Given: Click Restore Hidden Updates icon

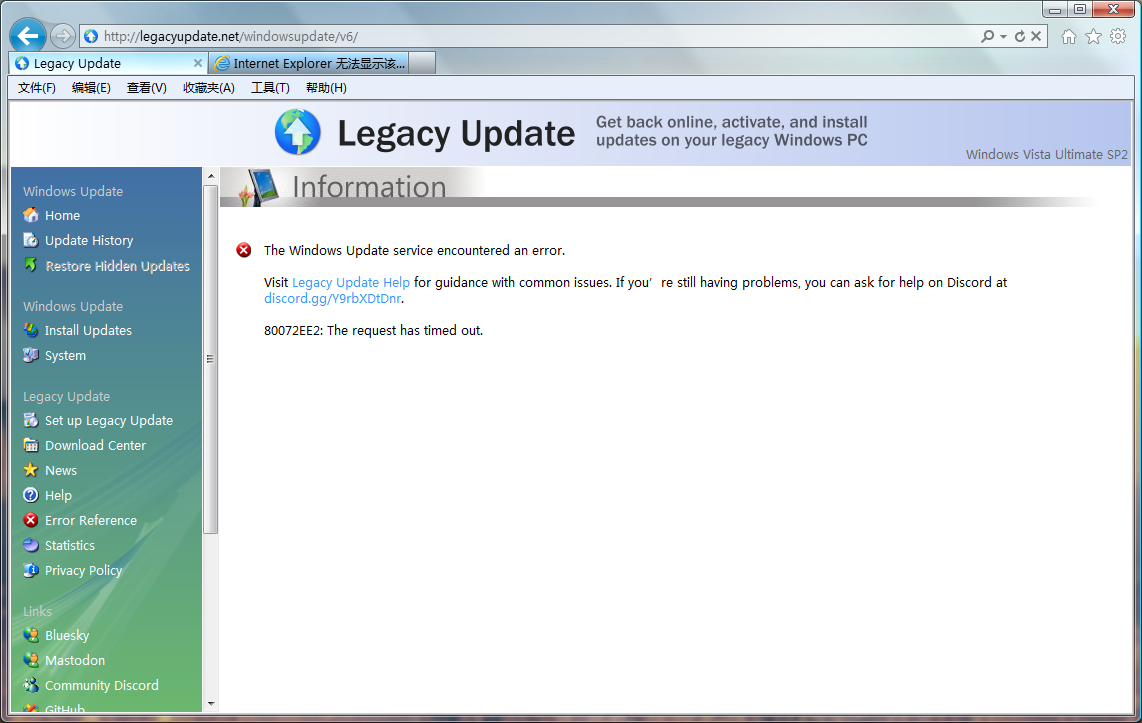Looking at the screenshot, I should coord(31,266).
